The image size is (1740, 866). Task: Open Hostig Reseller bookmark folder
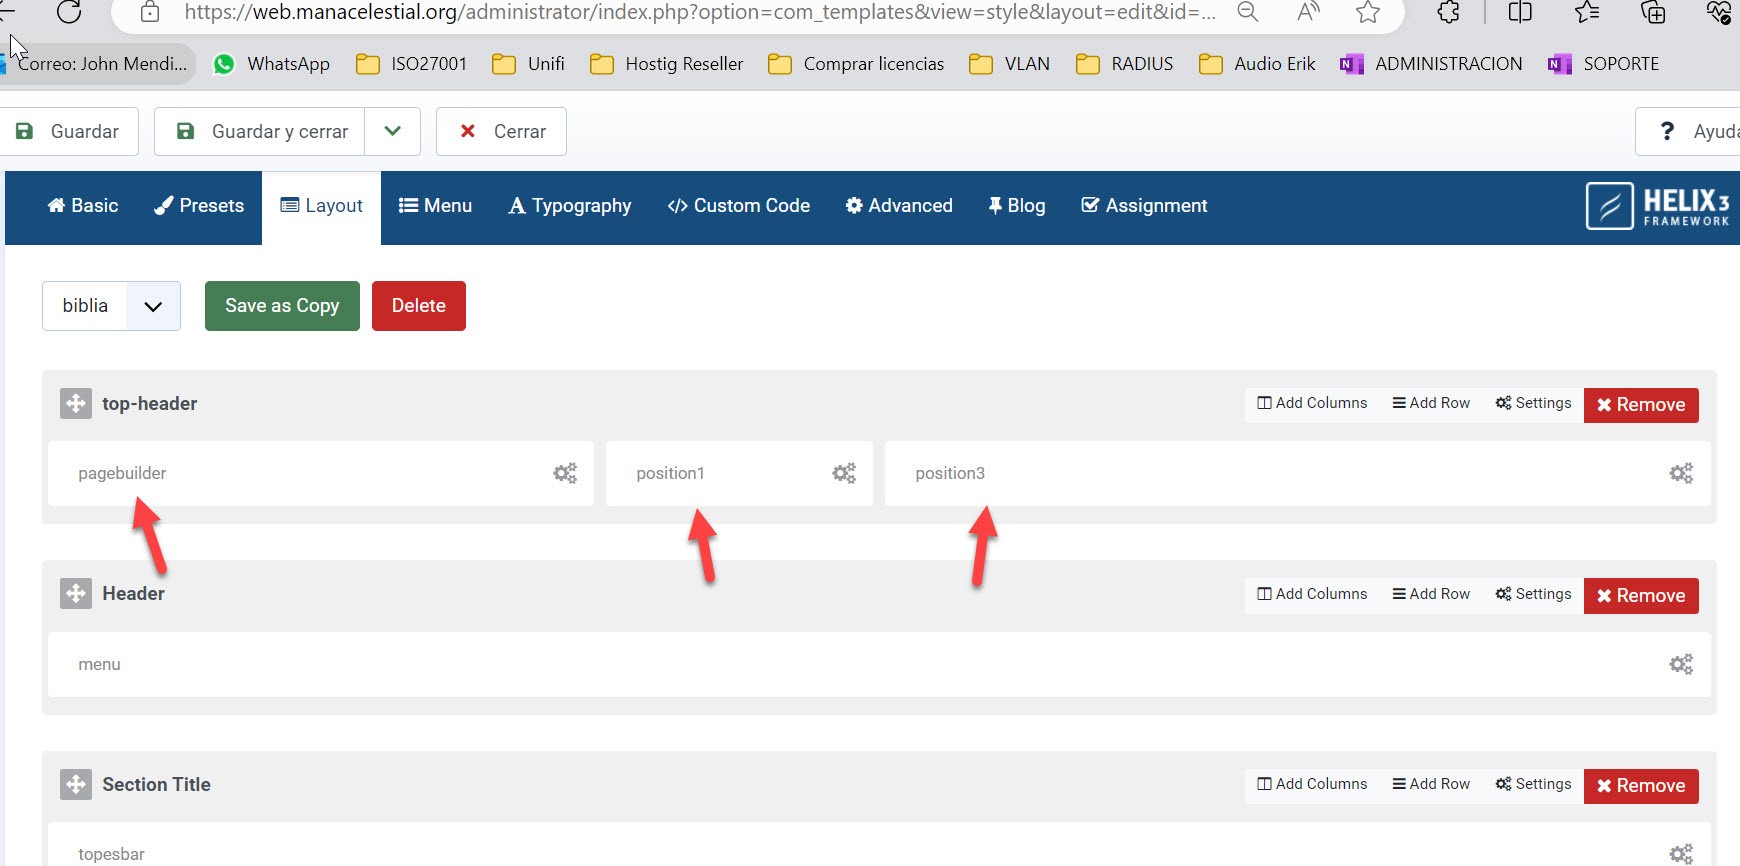[667, 64]
